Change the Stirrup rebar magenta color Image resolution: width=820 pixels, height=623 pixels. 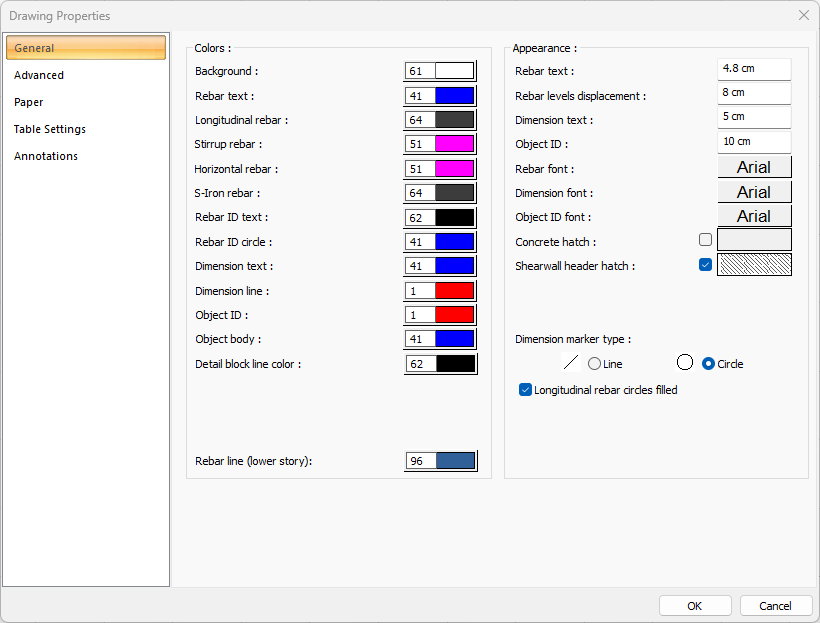pyautogui.click(x=454, y=144)
